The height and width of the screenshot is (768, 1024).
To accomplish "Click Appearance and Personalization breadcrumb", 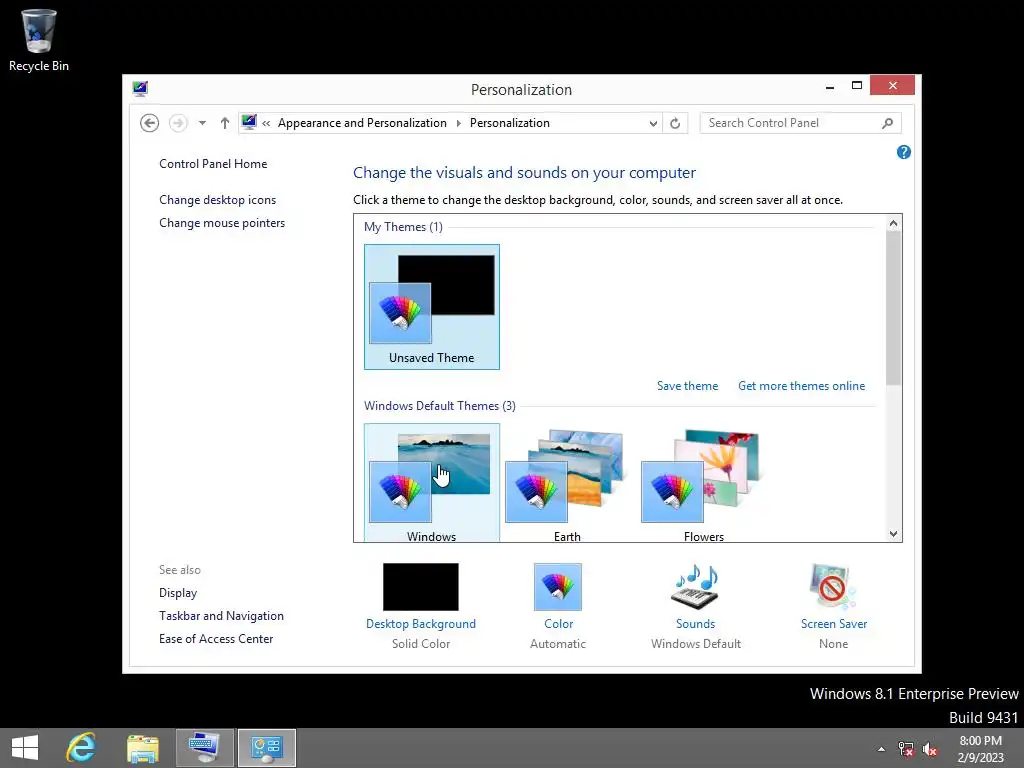I will [x=362, y=123].
